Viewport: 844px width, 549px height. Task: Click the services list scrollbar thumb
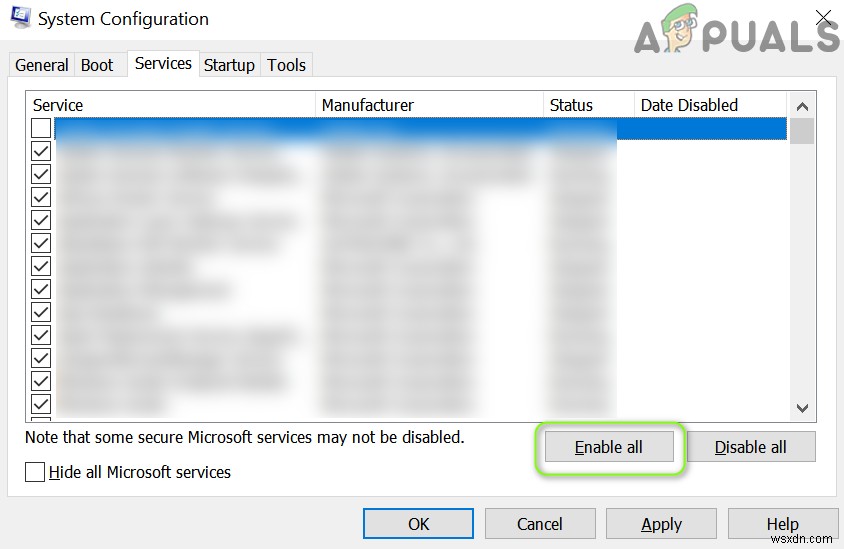802,131
